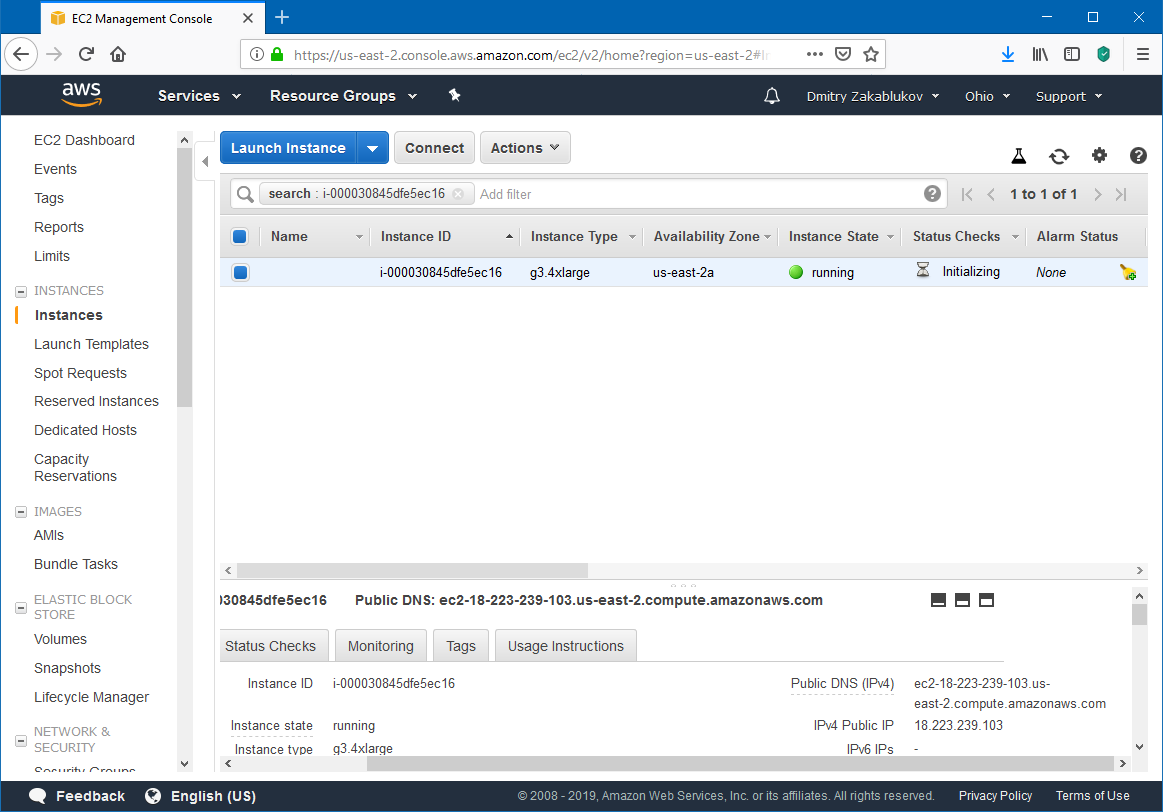Switch to the Usage Instructions tab
Image resolution: width=1163 pixels, height=812 pixels.
[566, 646]
